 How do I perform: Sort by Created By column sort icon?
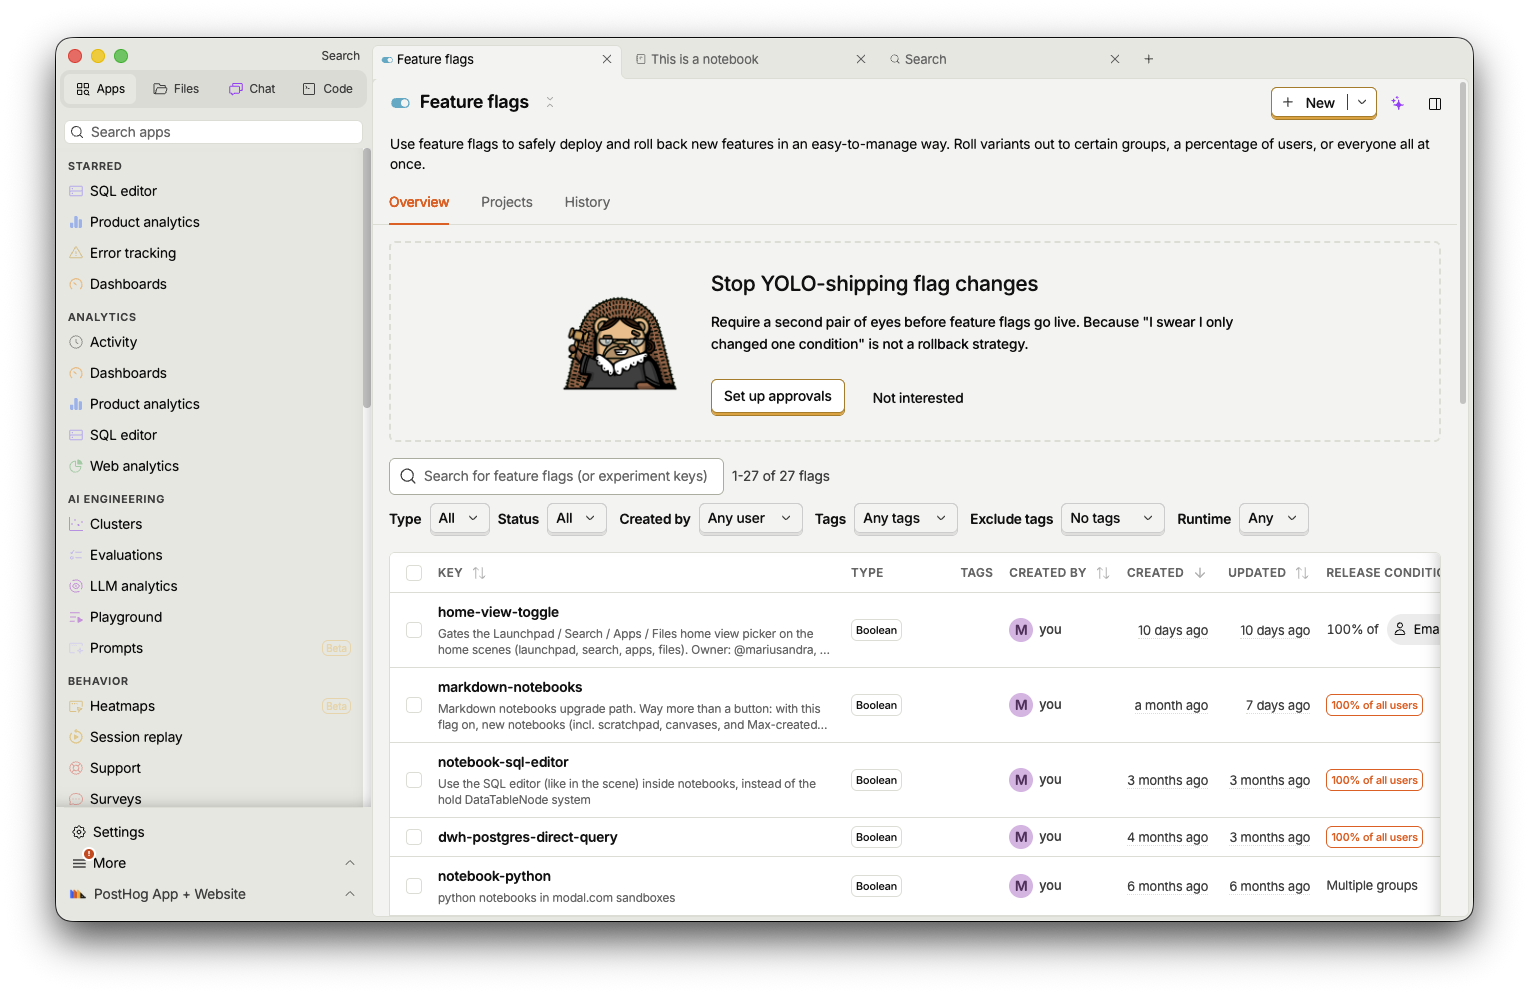(x=1103, y=573)
